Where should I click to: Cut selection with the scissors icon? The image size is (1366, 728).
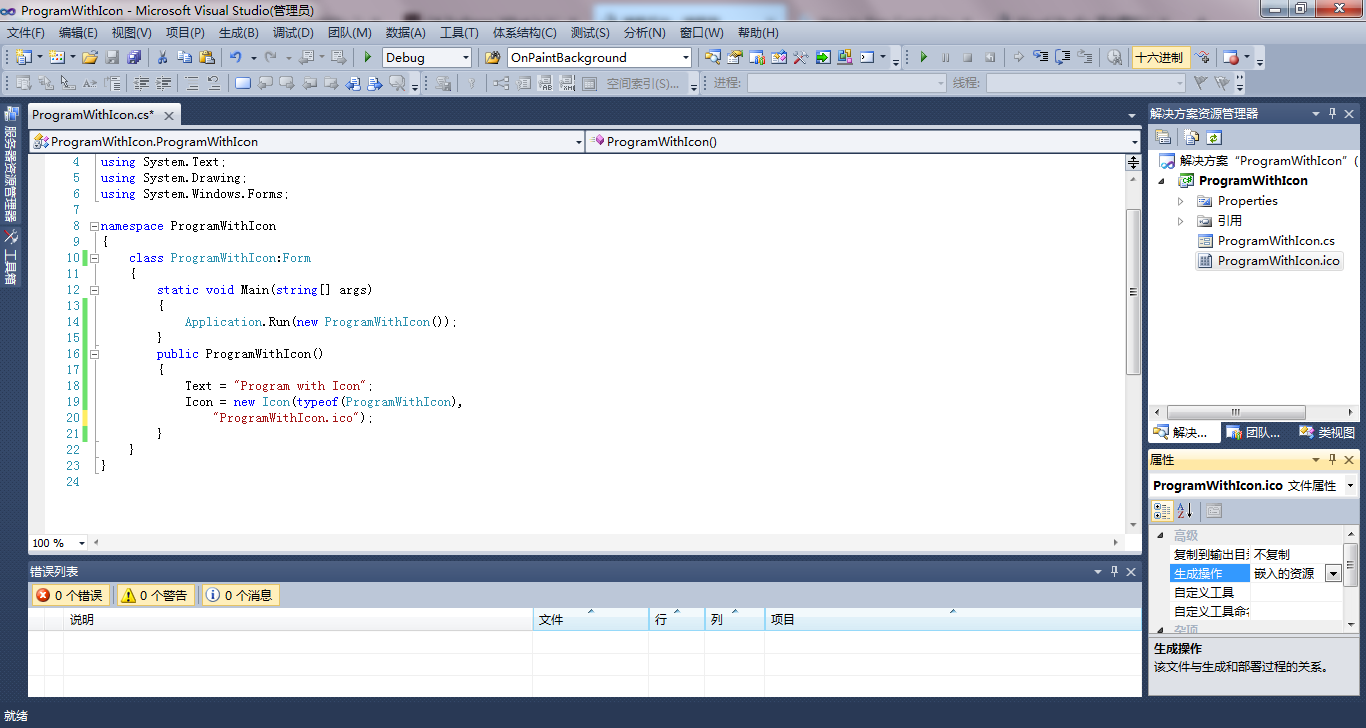point(162,57)
